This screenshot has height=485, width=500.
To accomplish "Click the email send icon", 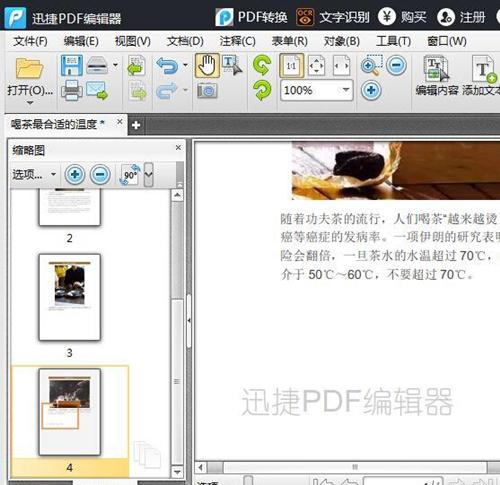I will coord(97,90).
